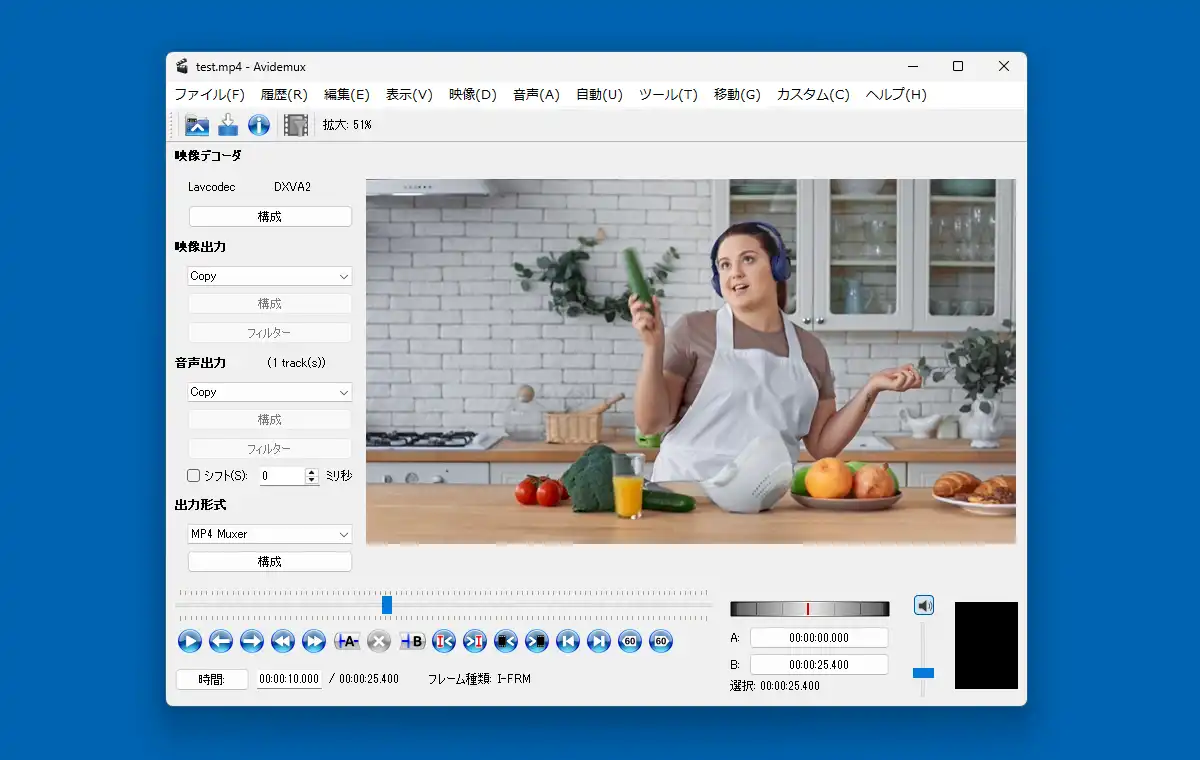Step to the previous frame

tap(221, 642)
